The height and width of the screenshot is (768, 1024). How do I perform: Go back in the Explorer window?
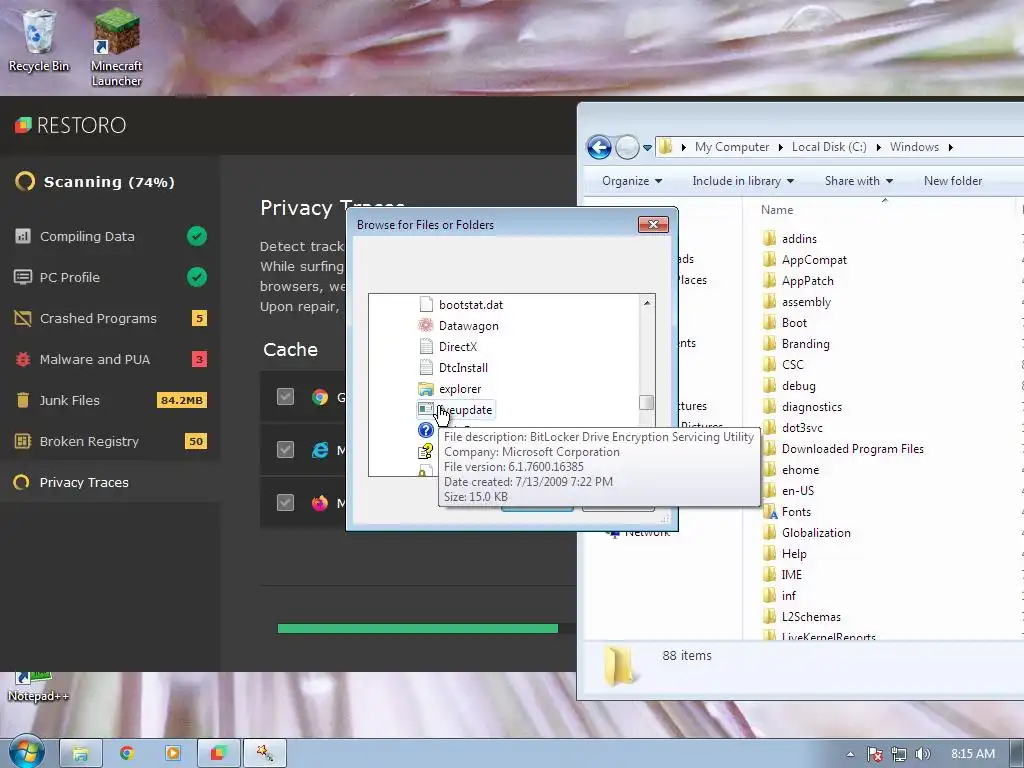click(599, 147)
